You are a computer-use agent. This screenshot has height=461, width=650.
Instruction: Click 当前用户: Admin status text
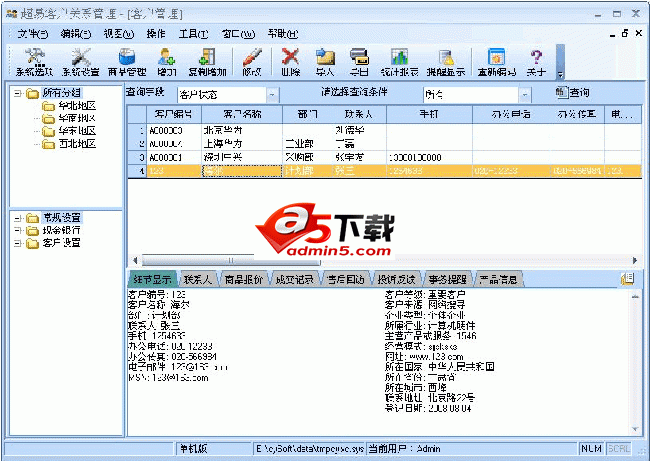point(405,449)
